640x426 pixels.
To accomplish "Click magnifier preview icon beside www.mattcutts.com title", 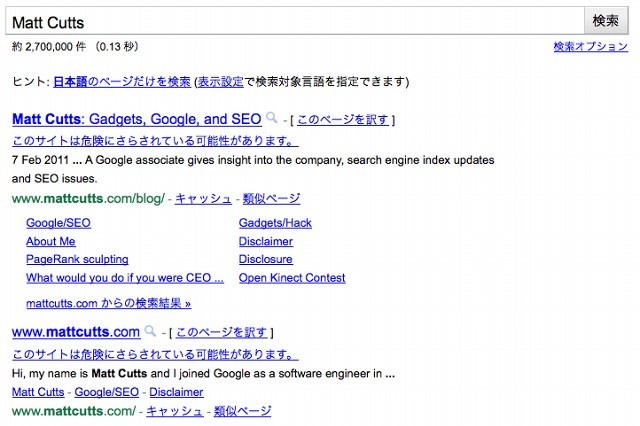I will 150,331.
